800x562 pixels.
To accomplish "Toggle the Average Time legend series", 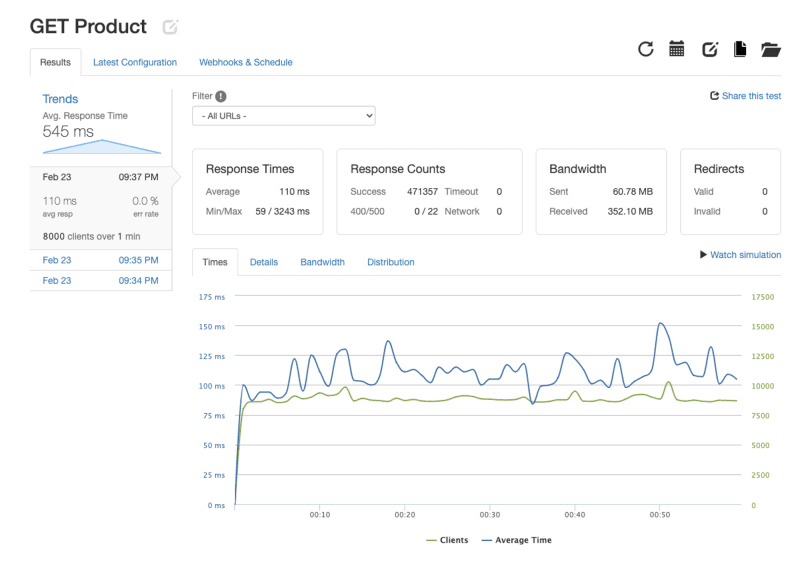I will point(516,540).
